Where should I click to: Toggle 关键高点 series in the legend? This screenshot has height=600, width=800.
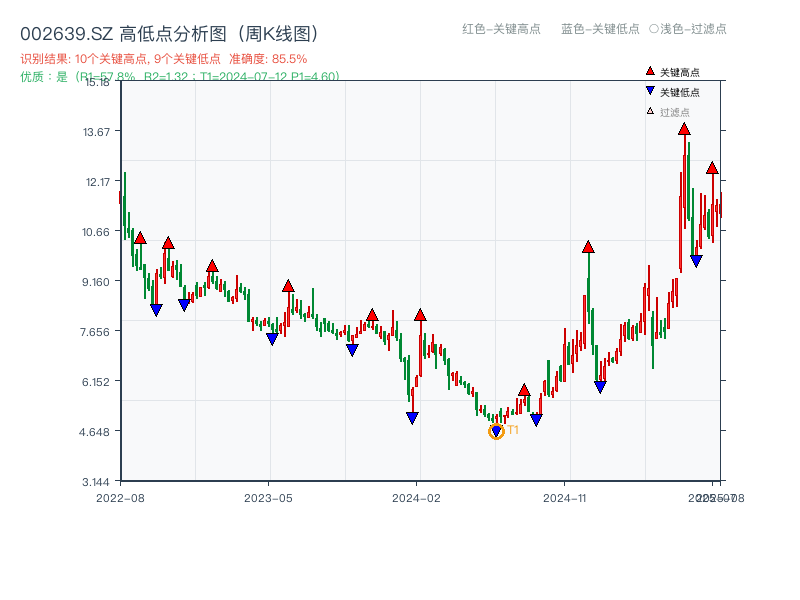[678, 71]
